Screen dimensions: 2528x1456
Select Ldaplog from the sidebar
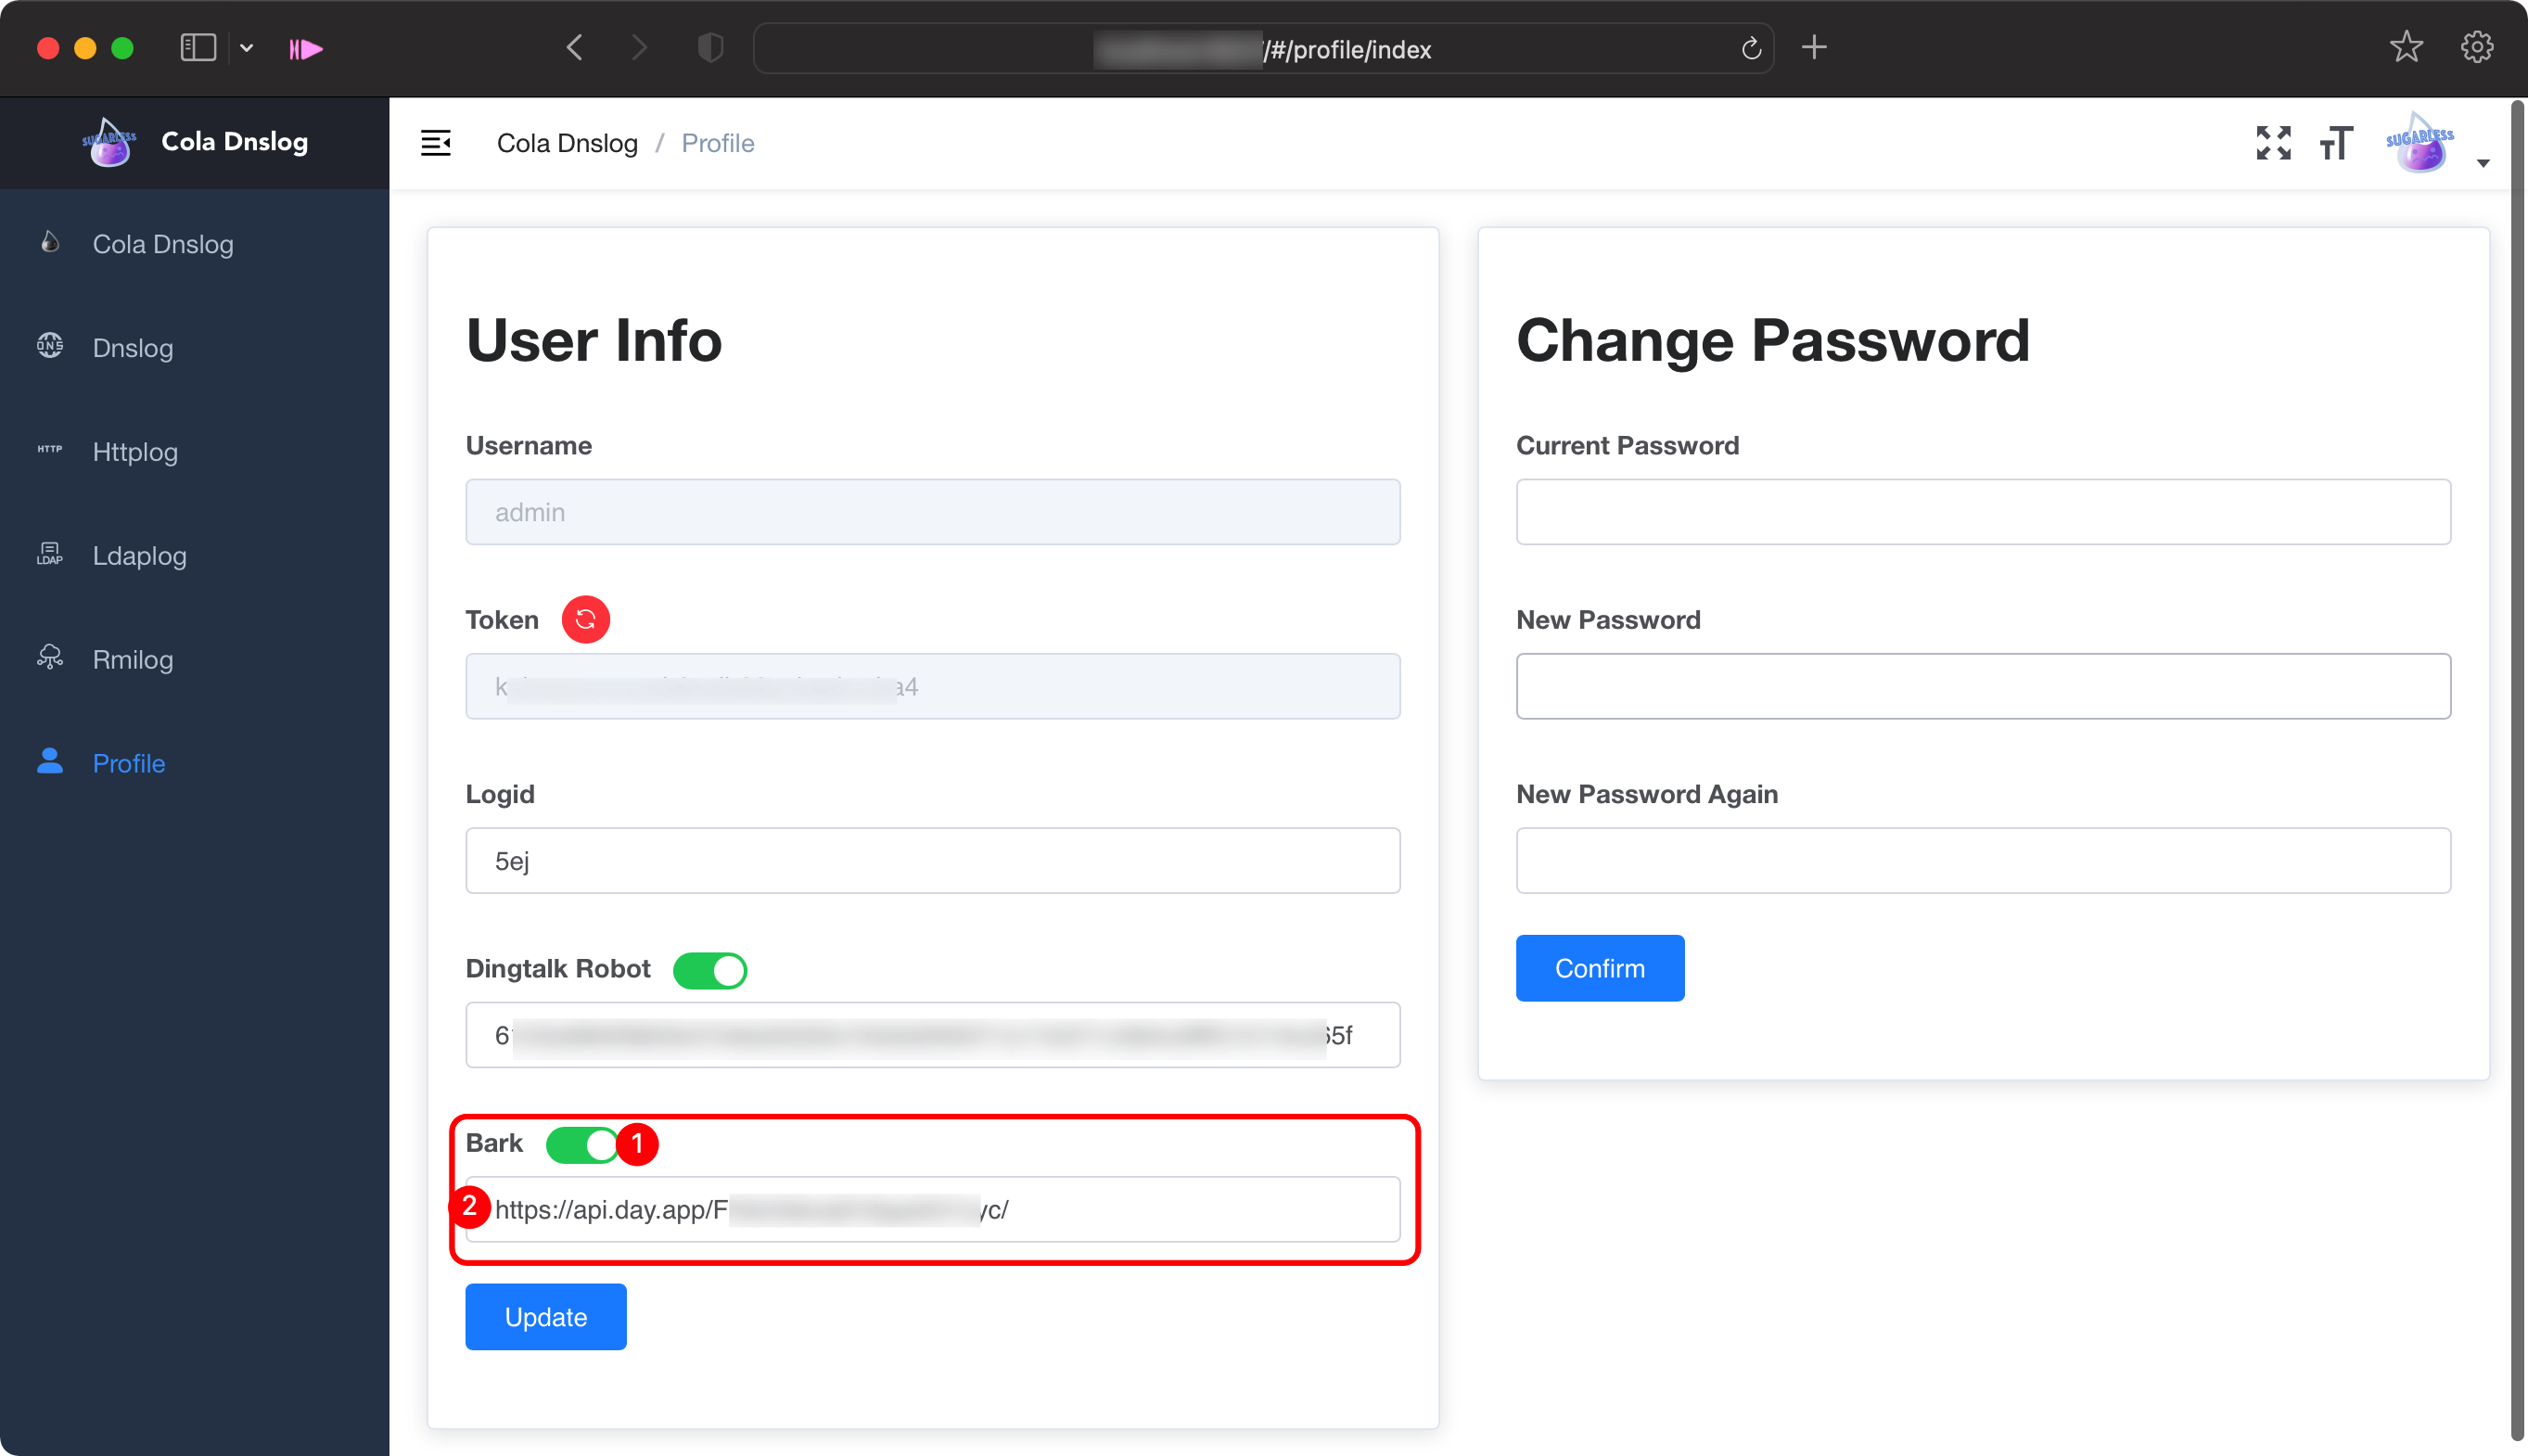[x=139, y=556]
